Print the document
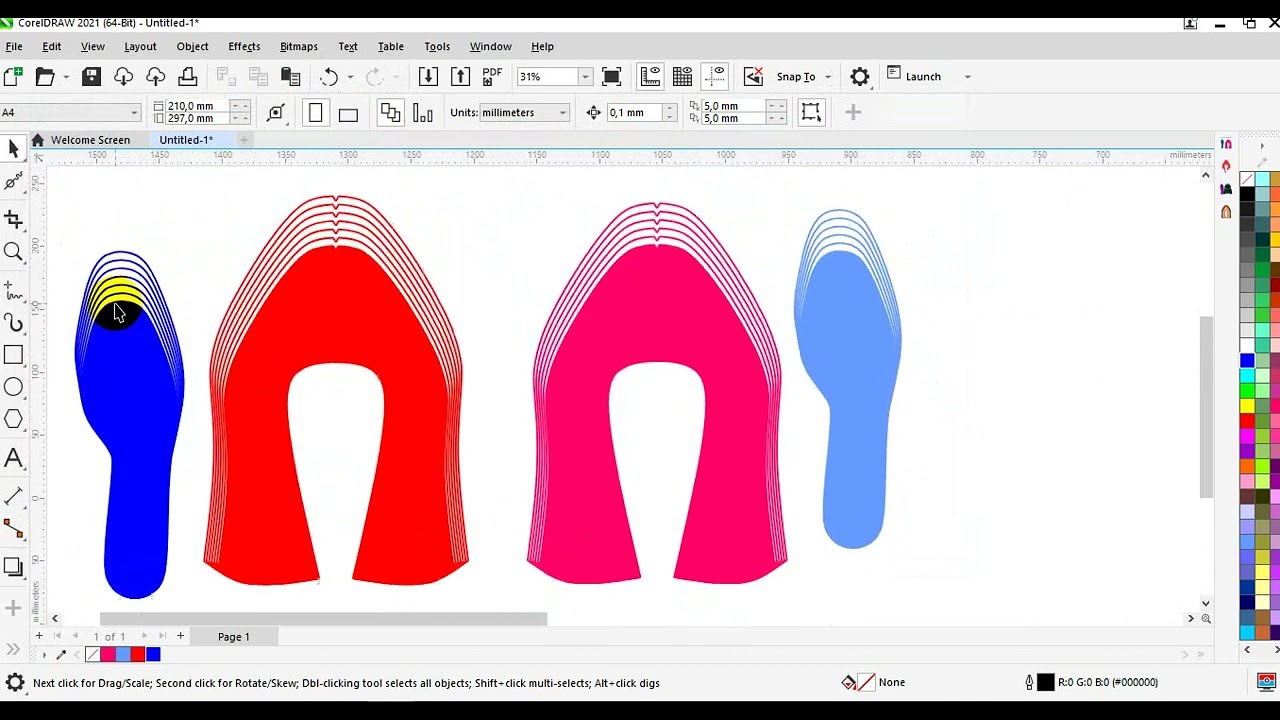The height and width of the screenshot is (720, 1280). click(187, 76)
